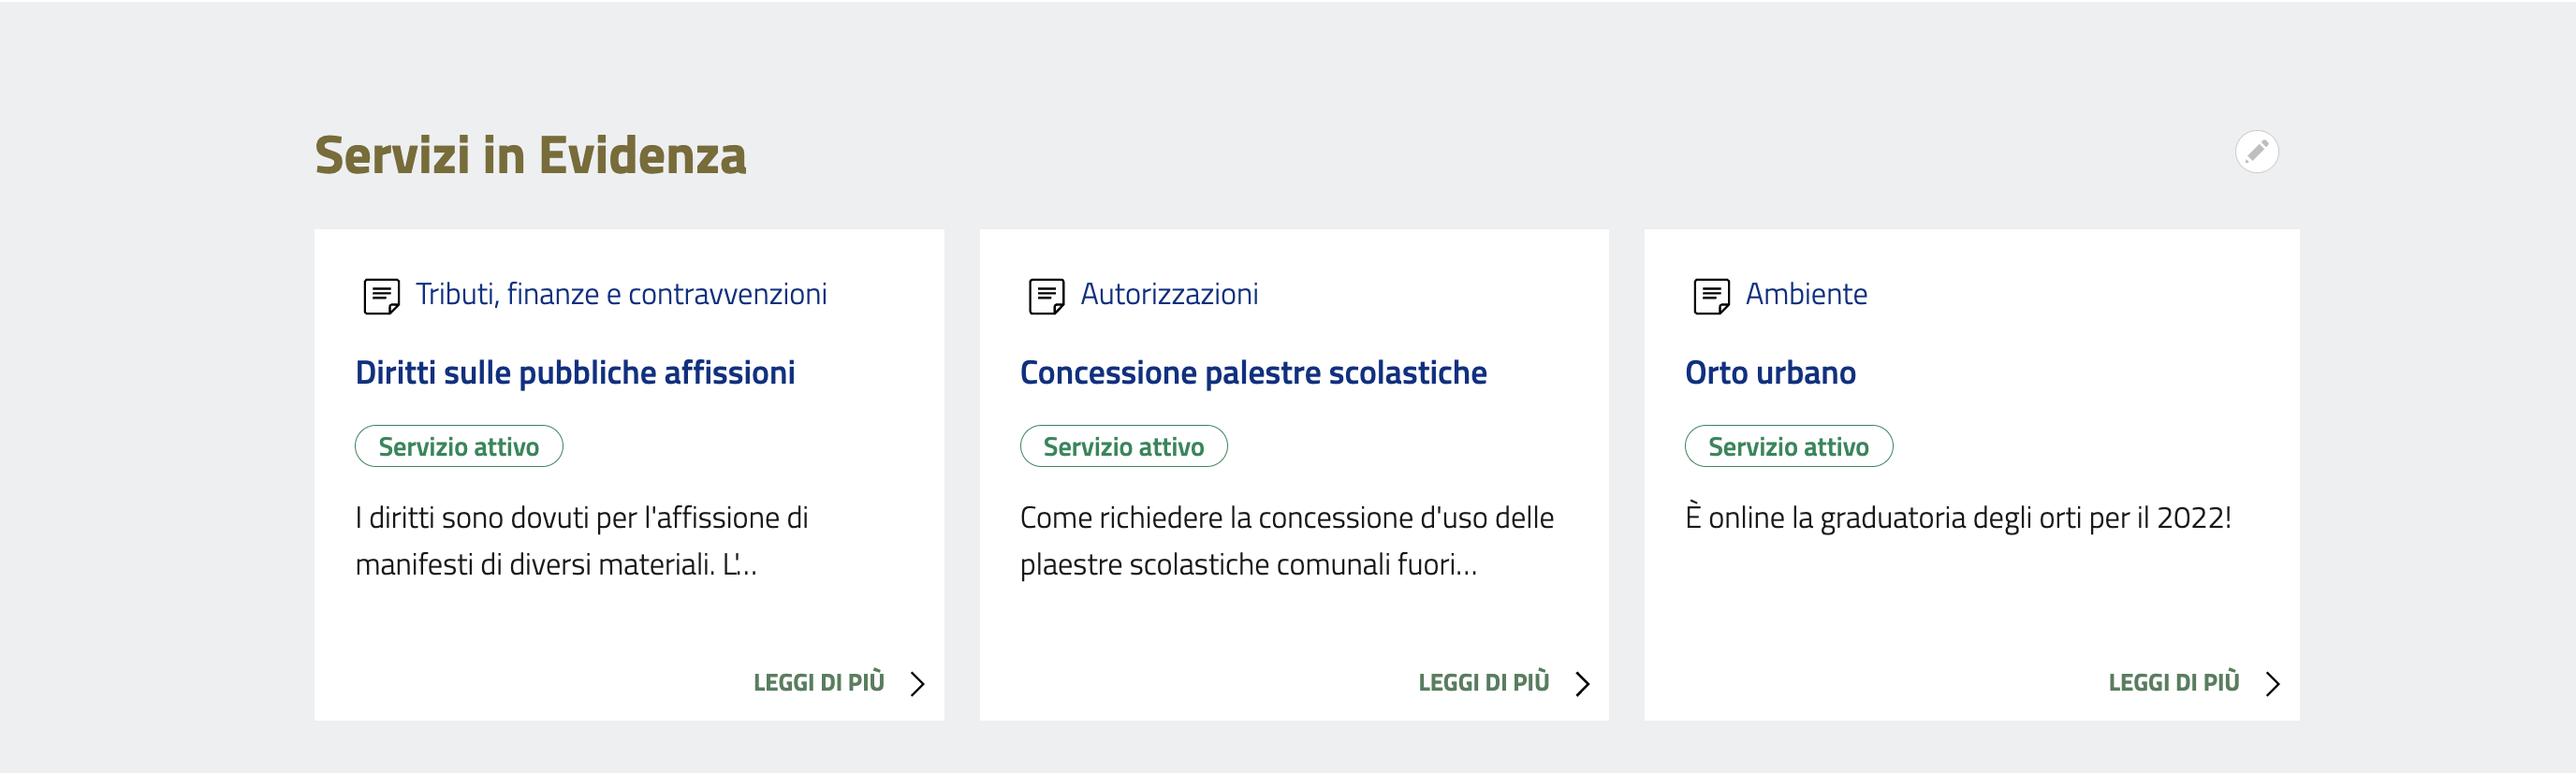Click the Servizi in Evidenza heading
The image size is (2576, 773).
point(530,156)
